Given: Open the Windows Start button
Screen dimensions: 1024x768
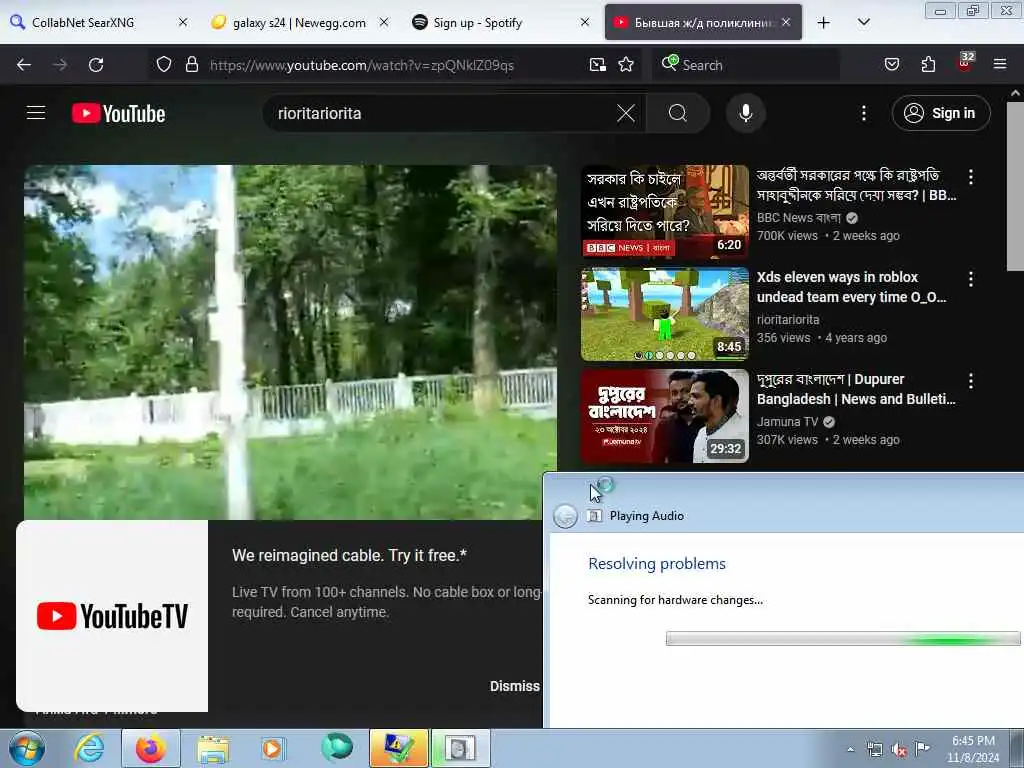Looking at the screenshot, I should pyautogui.click(x=27, y=748).
